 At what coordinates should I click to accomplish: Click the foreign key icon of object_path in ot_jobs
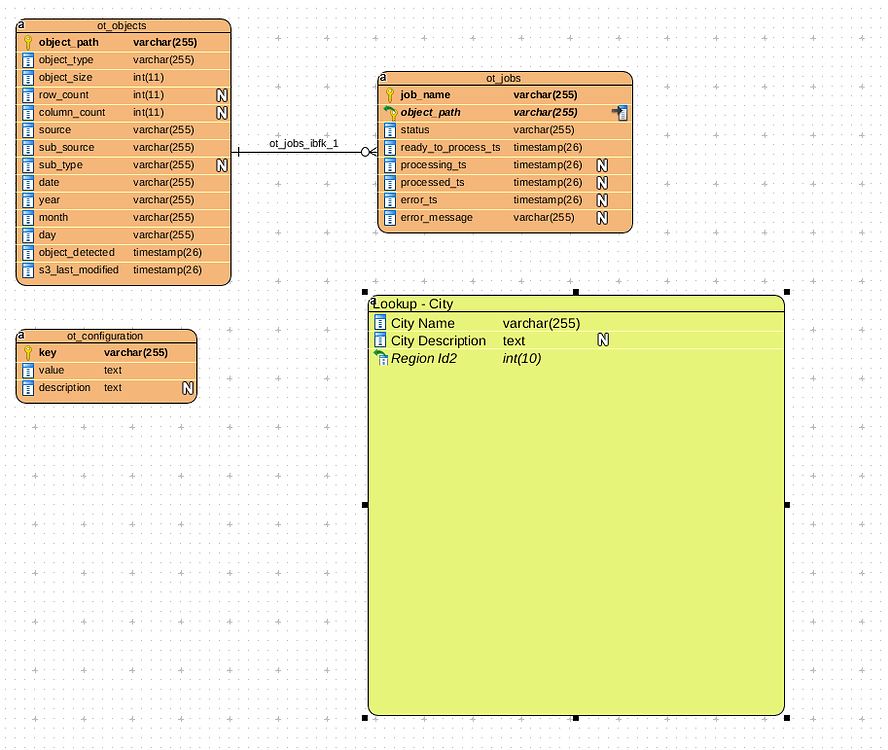(390, 113)
